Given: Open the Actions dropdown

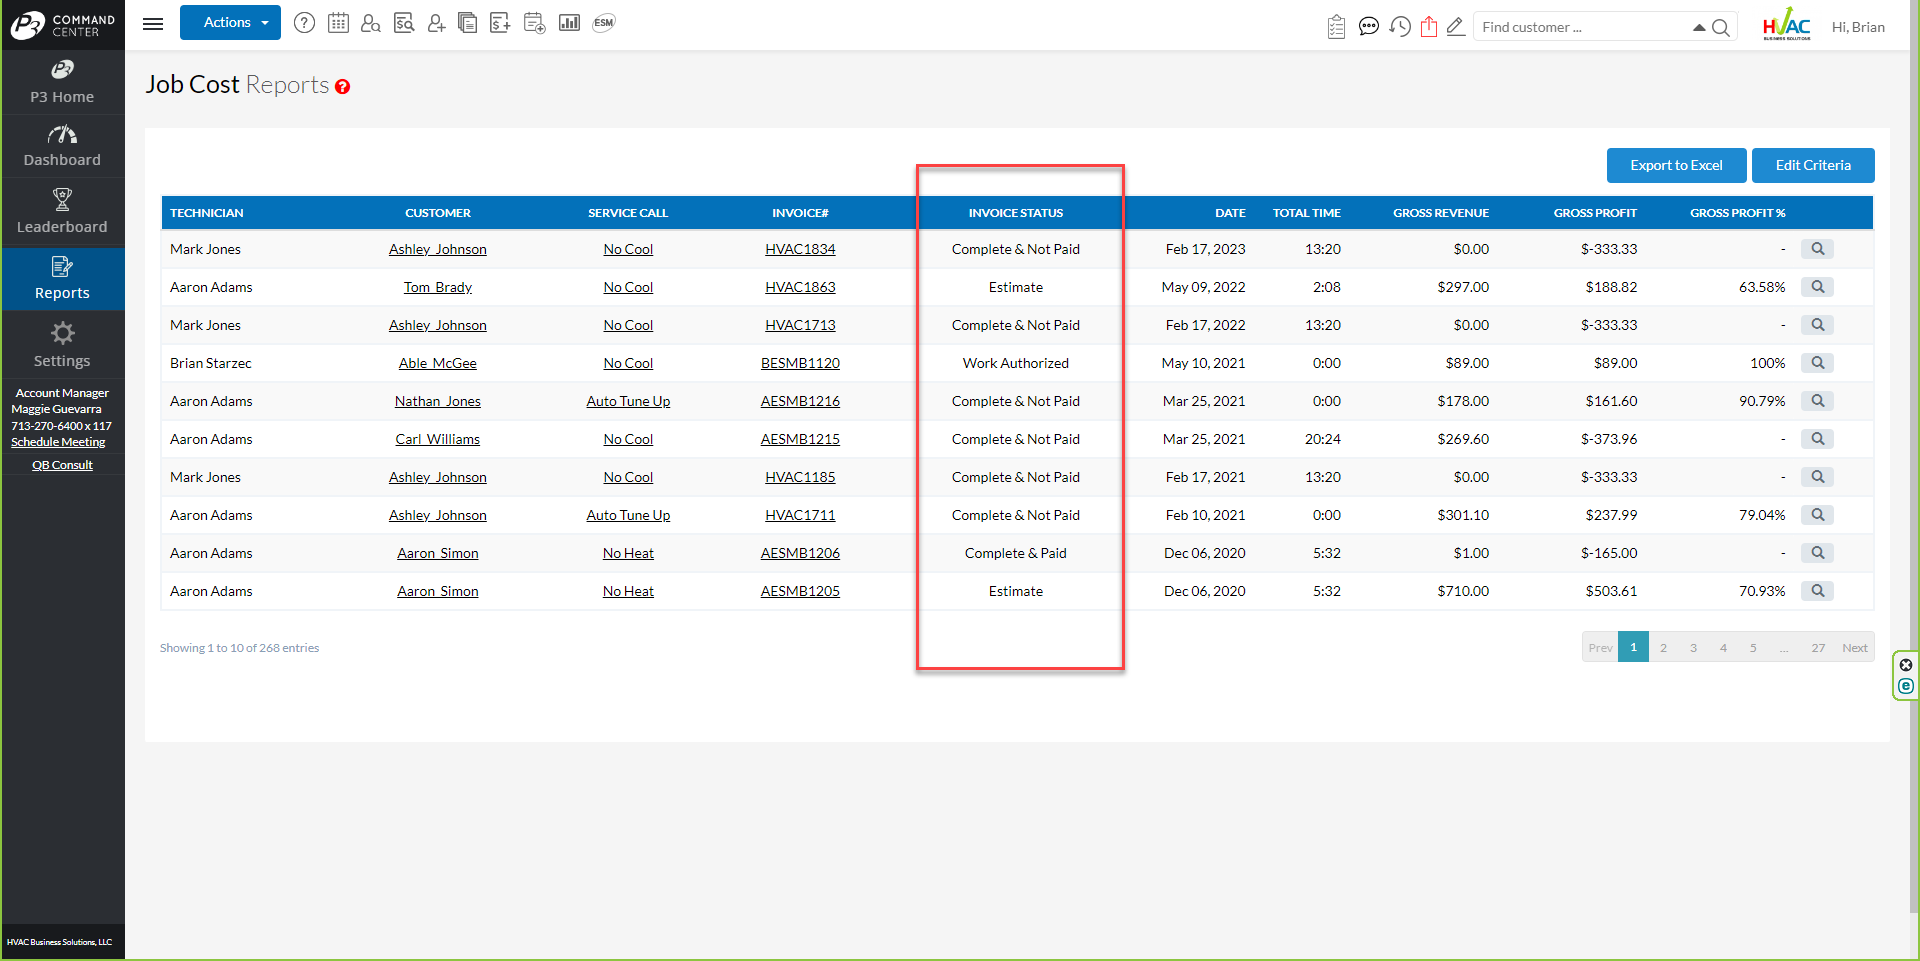Looking at the screenshot, I should (x=230, y=22).
